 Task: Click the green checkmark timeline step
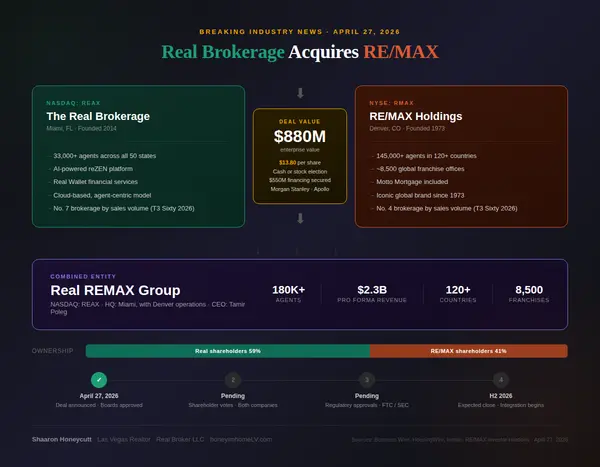pos(99,380)
